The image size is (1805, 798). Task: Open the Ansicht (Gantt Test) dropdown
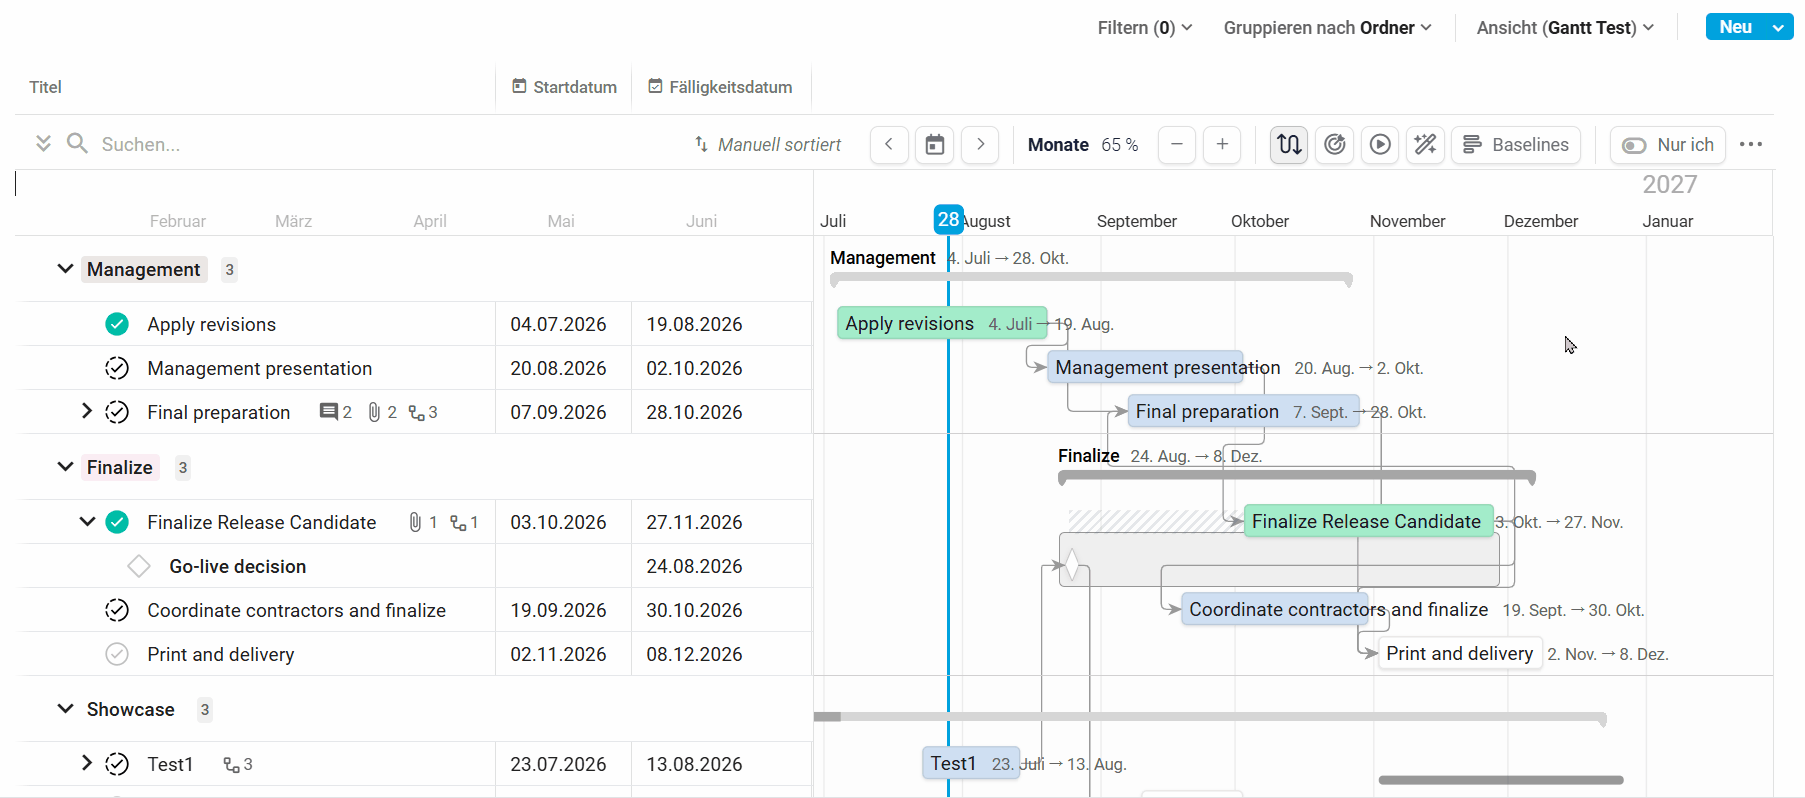(x=1566, y=28)
